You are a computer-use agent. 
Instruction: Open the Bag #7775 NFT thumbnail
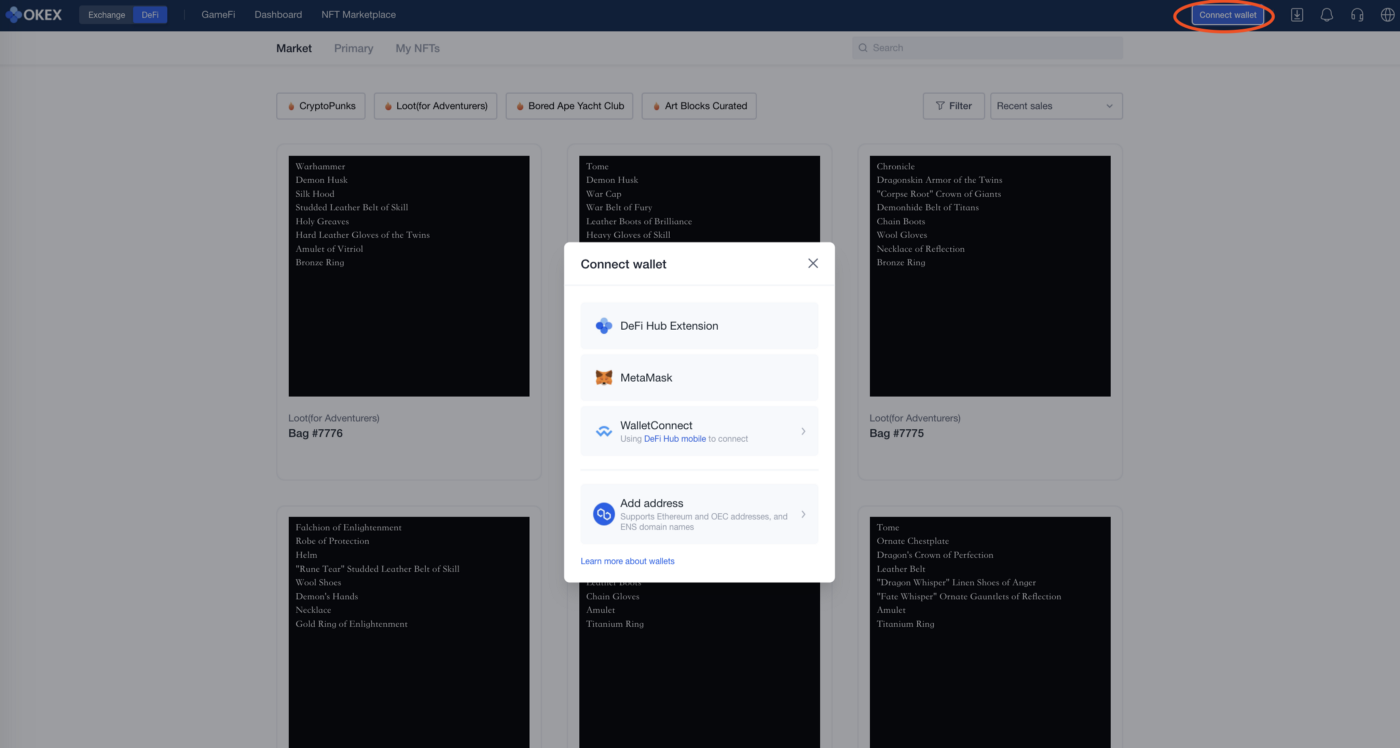pyautogui.click(x=990, y=276)
